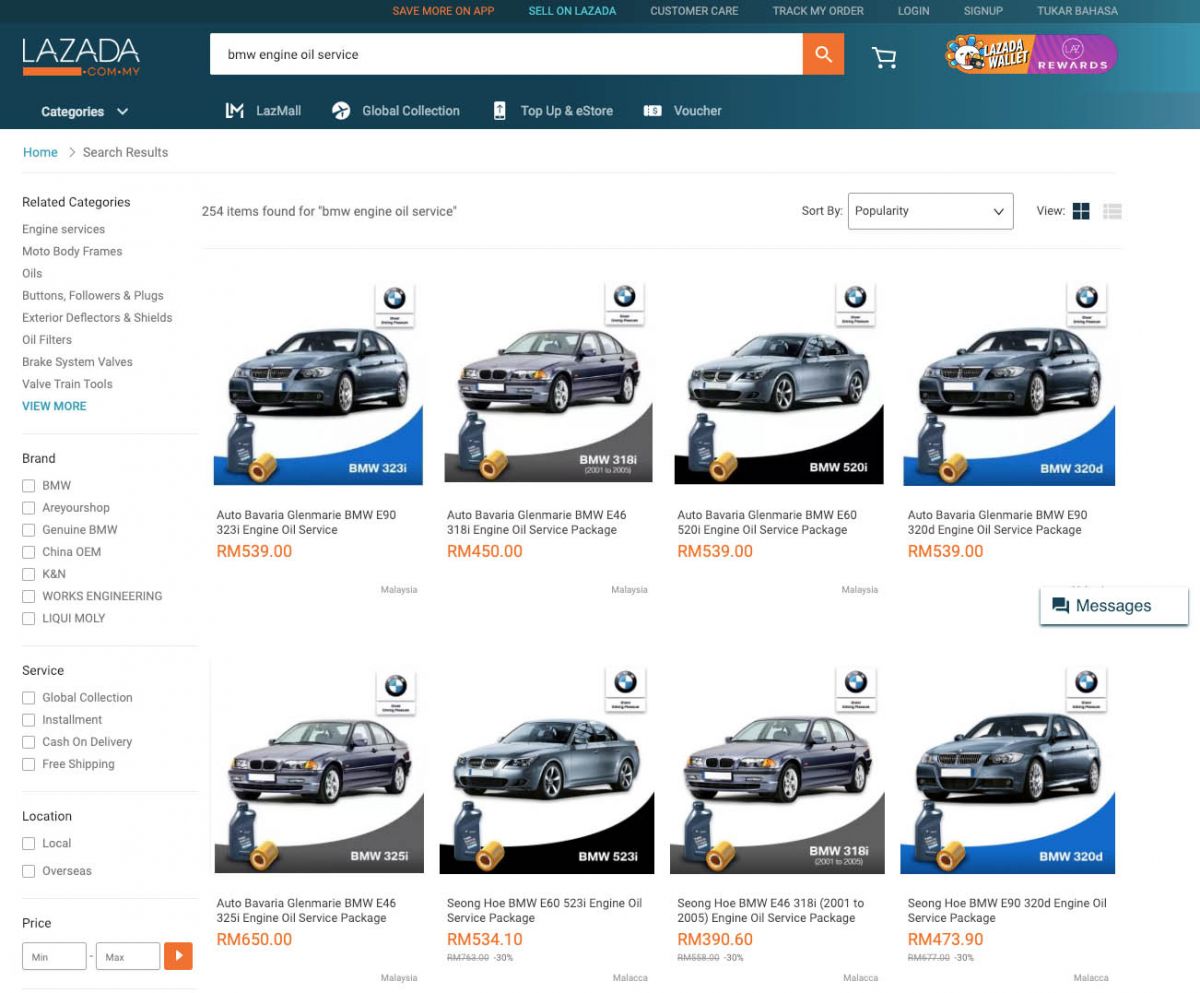Click the Global Collection plane icon
Viewport: 1200px width, 993px height.
[x=341, y=111]
